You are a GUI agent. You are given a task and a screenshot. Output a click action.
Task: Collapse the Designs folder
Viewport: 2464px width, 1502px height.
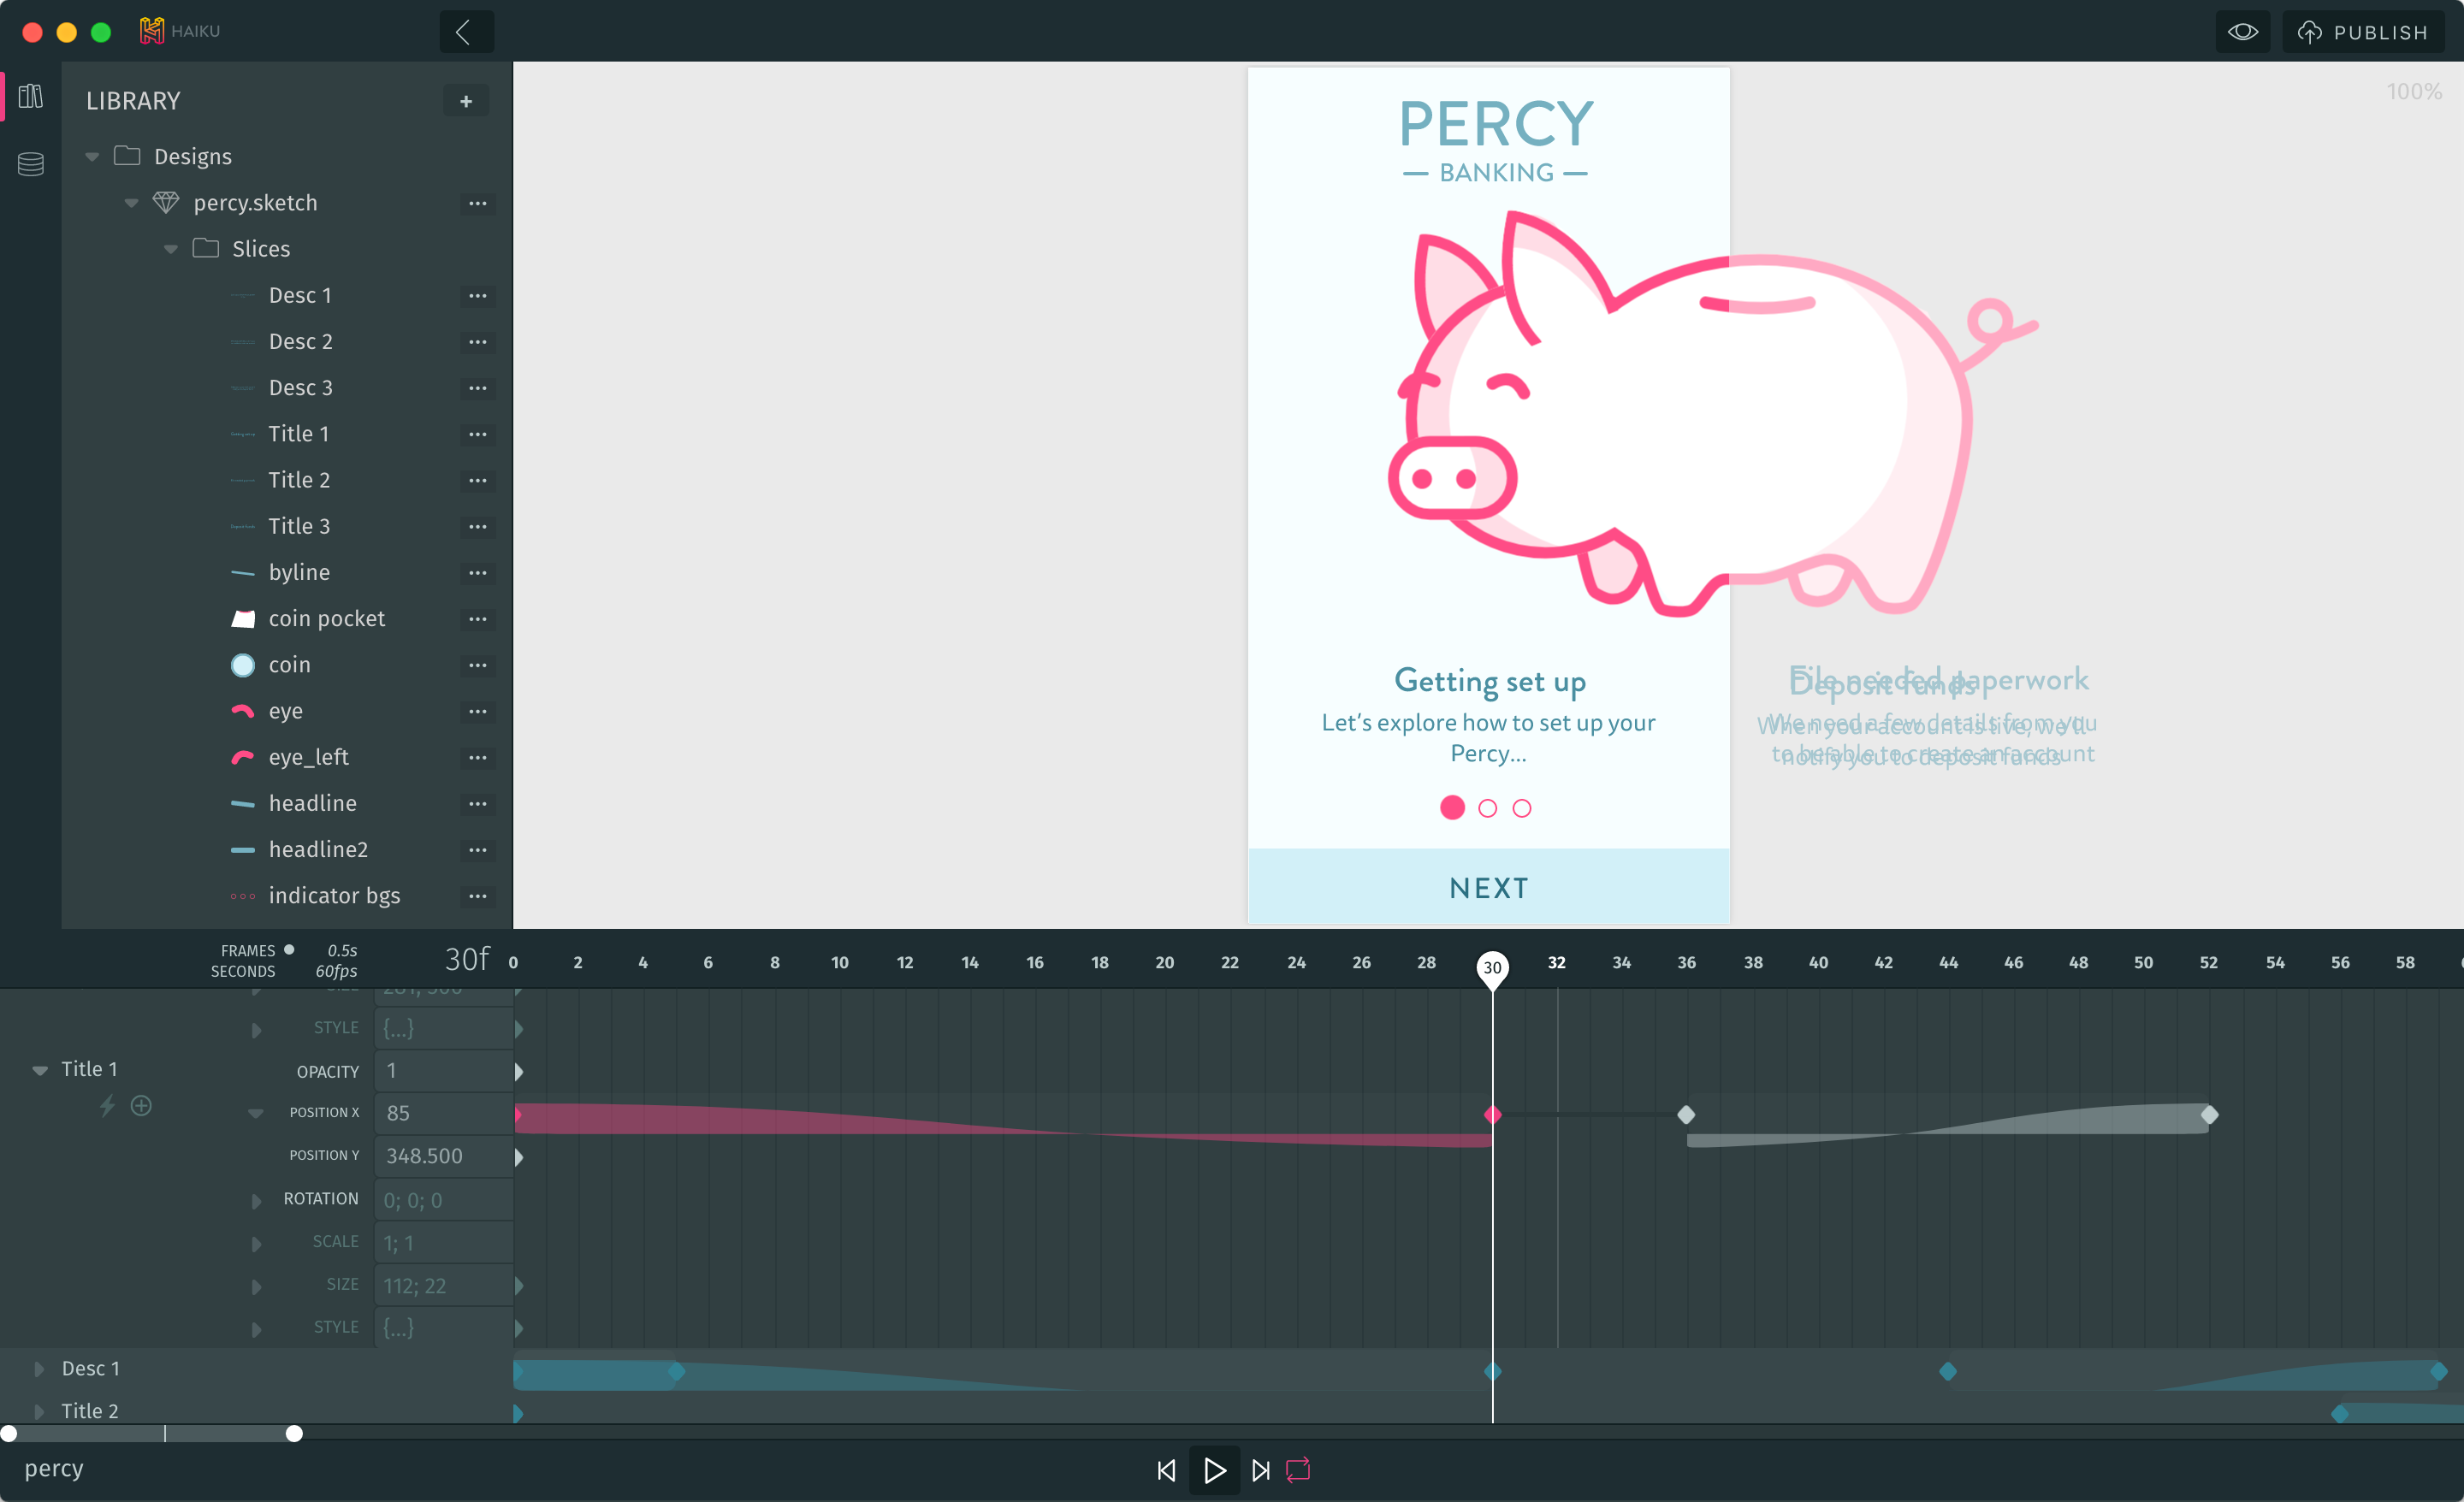pos(93,157)
